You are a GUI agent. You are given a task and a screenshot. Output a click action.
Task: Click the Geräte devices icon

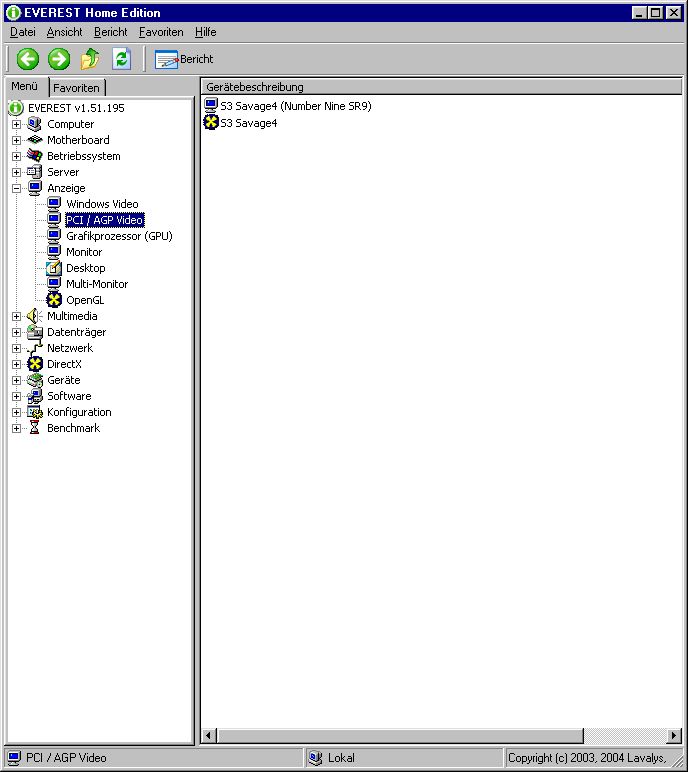pos(34,380)
